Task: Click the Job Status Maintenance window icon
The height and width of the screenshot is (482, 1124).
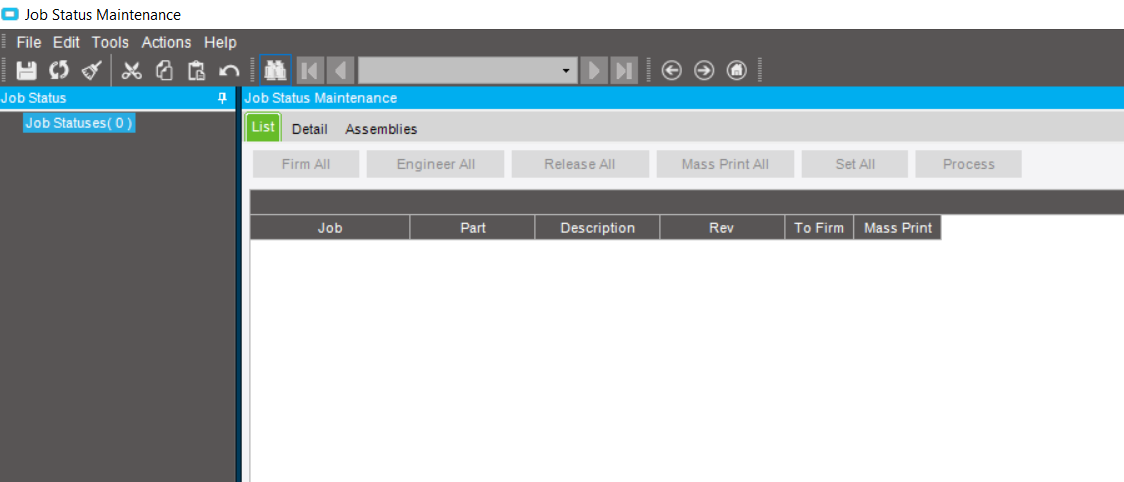Action: pos(11,14)
